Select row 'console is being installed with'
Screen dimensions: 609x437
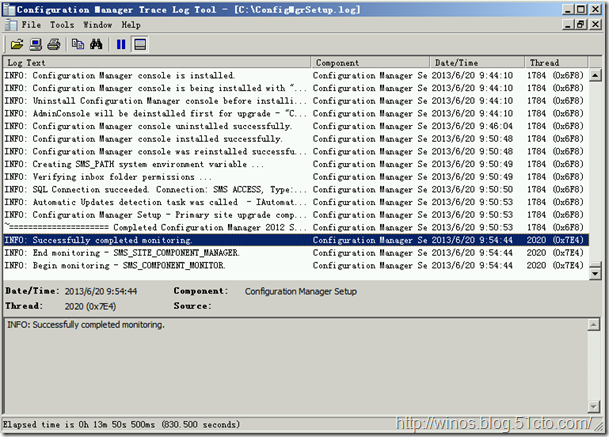[296, 88]
